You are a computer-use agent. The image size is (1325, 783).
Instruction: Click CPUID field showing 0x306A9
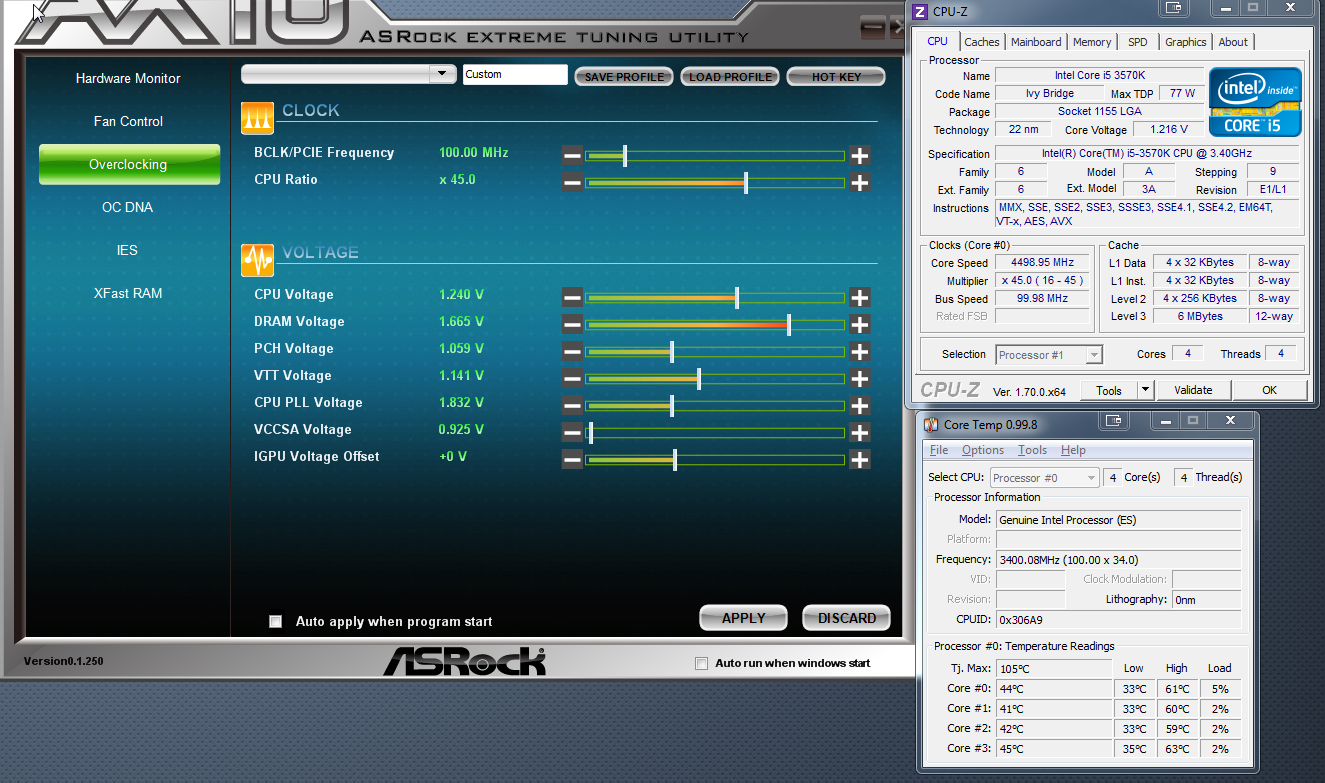pyautogui.click(x=1118, y=620)
